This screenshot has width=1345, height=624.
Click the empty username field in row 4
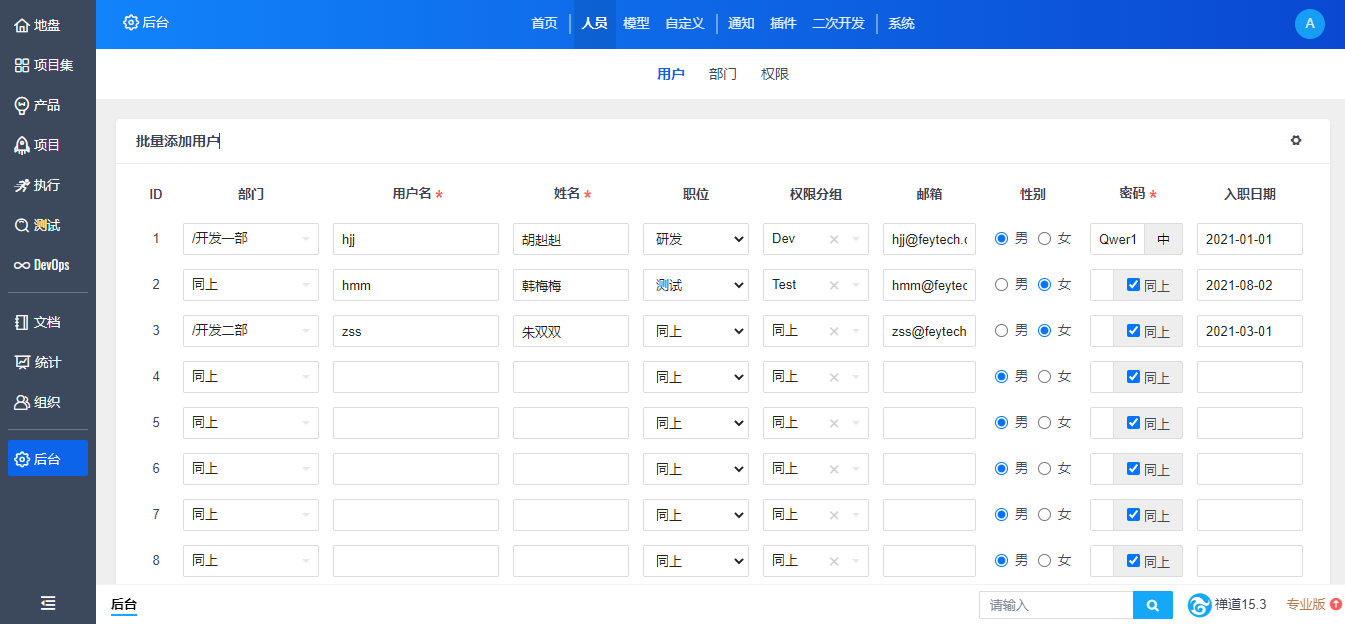(416, 377)
